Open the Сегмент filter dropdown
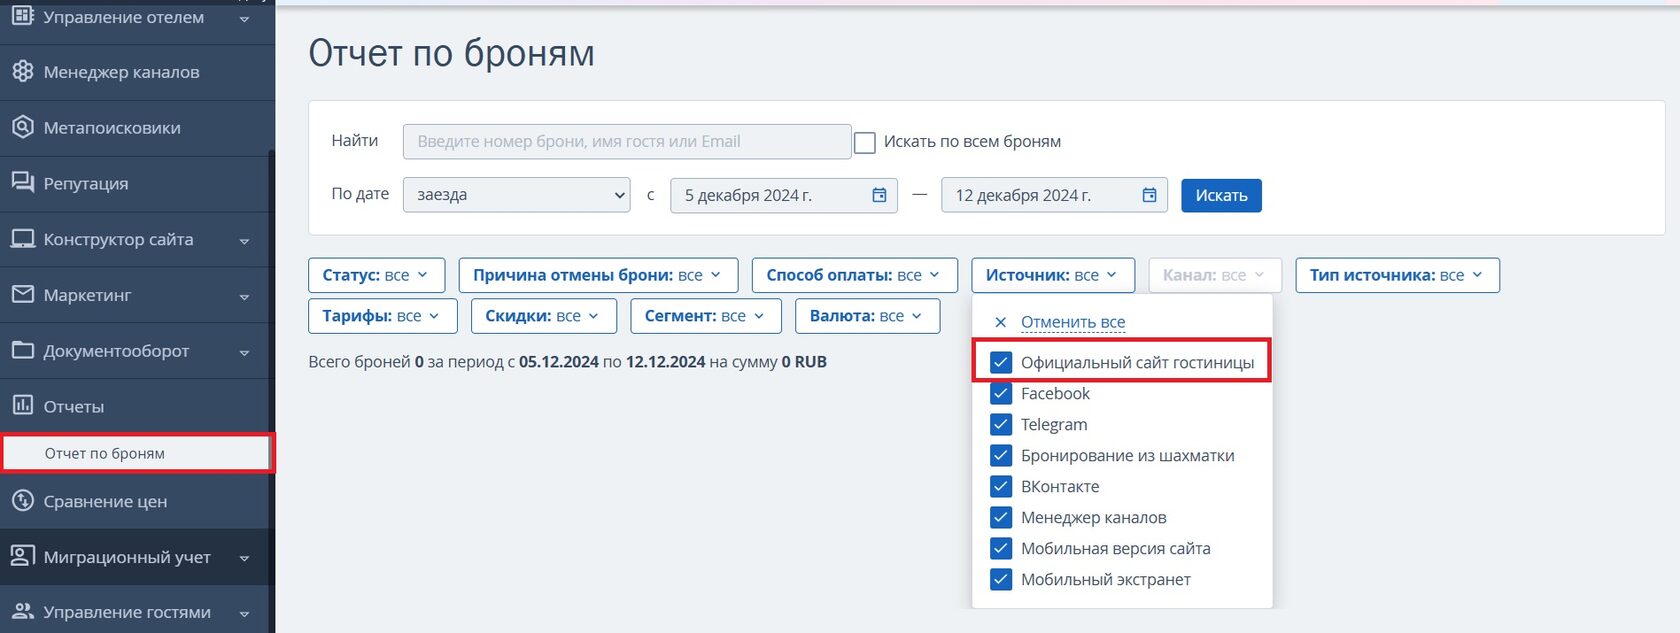1680x633 pixels. (706, 316)
